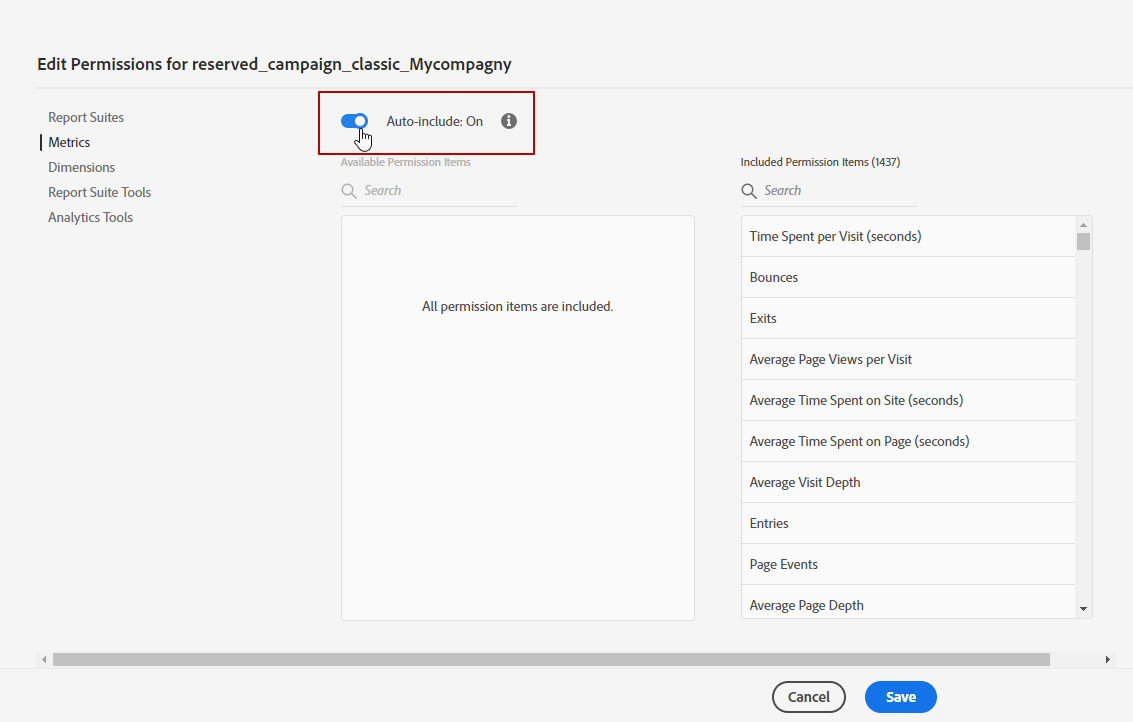Click the horizontal scrollbar right arrow

coord(1107,659)
